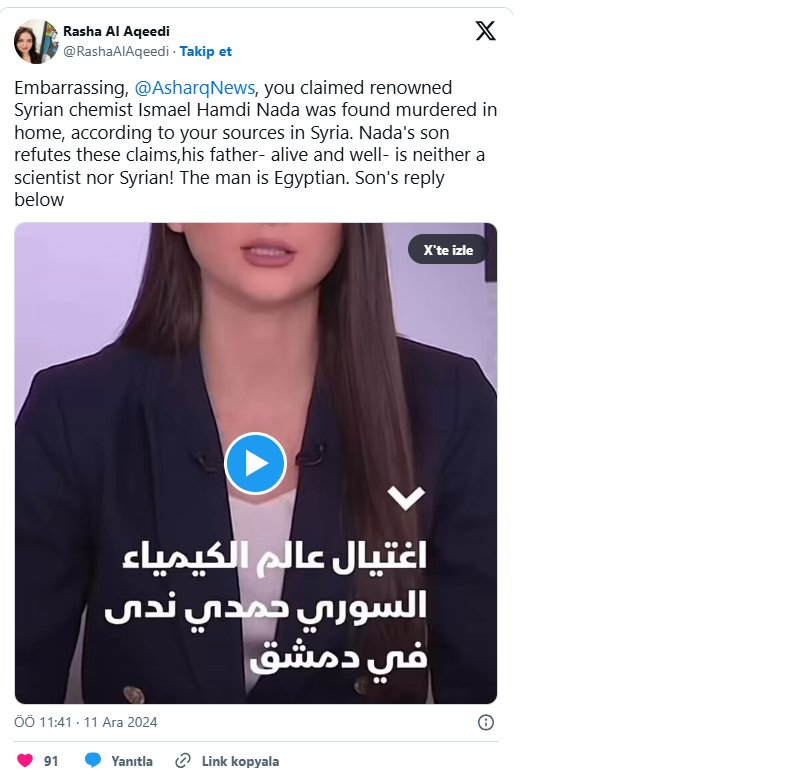Open the 11 Ara 2024 timestamp
Screen dimensions: 800x779
point(120,722)
